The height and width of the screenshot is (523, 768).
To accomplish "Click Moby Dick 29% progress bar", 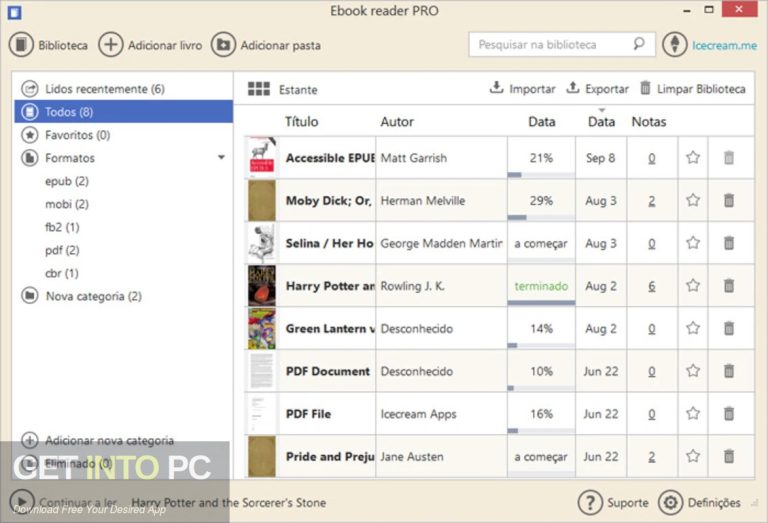I will click(541, 217).
